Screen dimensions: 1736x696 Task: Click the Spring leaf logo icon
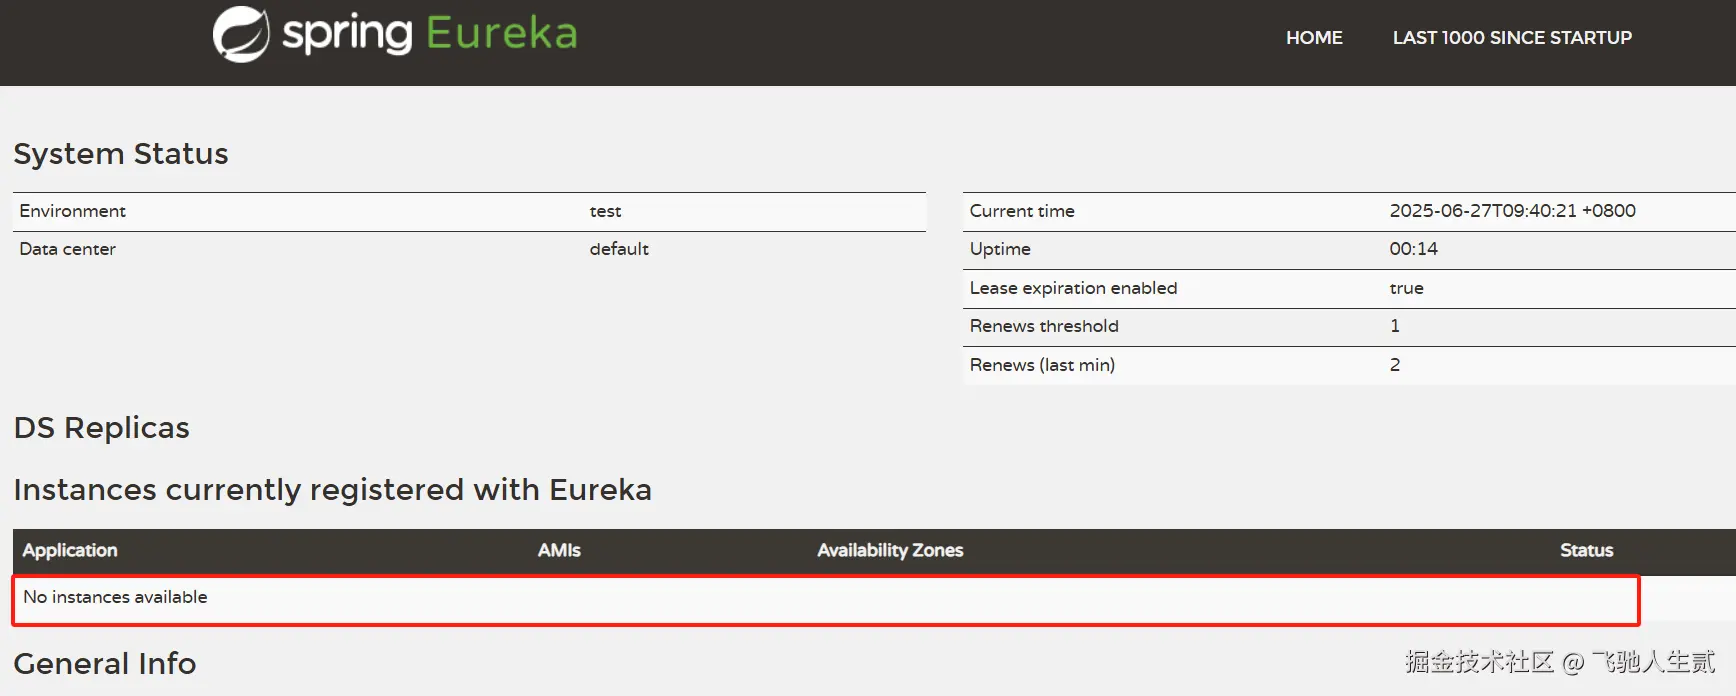pos(241,34)
